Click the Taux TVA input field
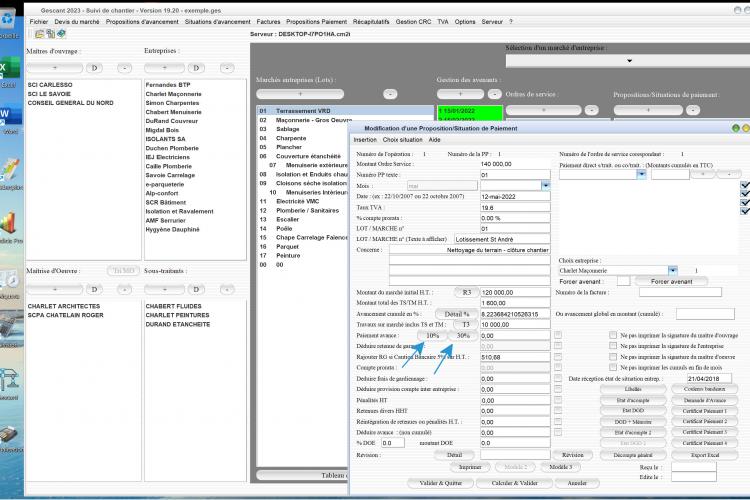The width and height of the screenshot is (750, 500). pyautogui.click(x=515, y=207)
